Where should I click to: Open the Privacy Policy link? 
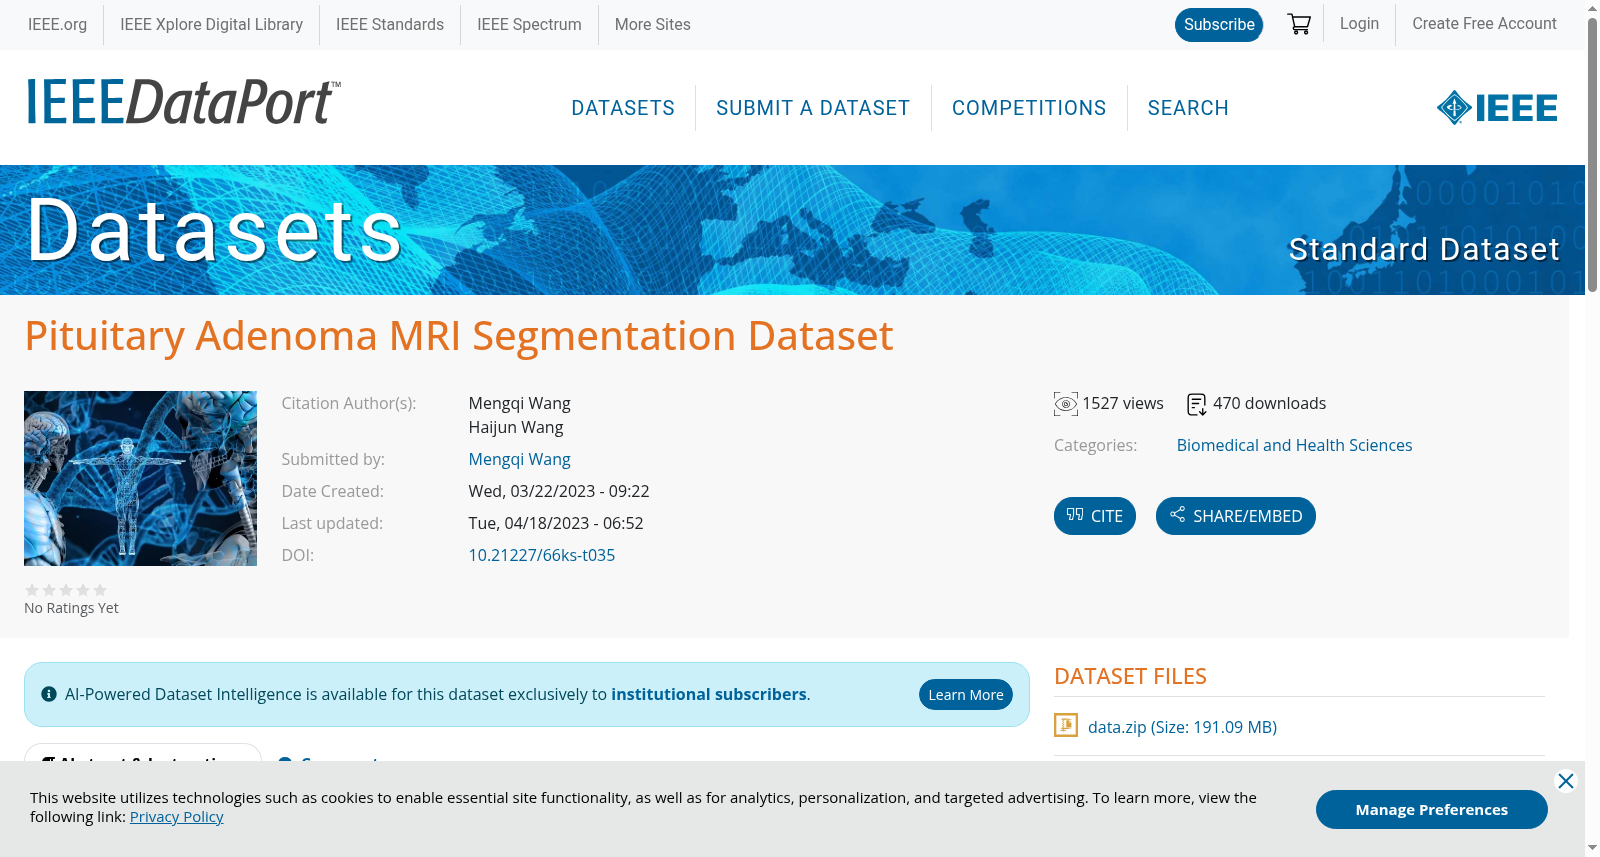coord(176,817)
